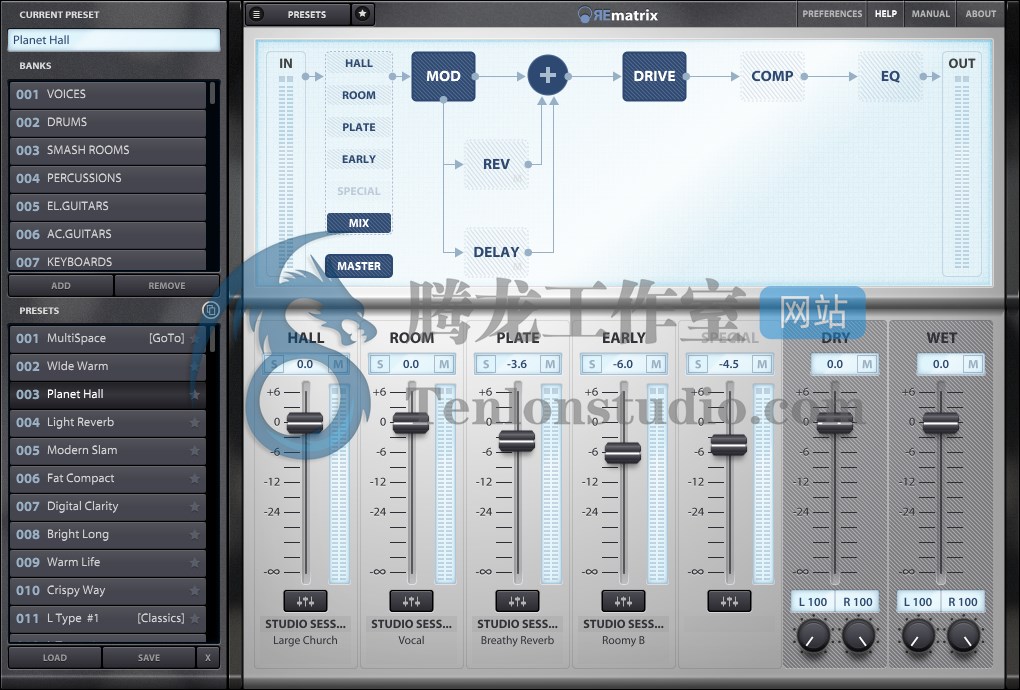This screenshot has height=690, width=1020.
Task: Click the LOAD preset button
Action: click(x=55, y=657)
